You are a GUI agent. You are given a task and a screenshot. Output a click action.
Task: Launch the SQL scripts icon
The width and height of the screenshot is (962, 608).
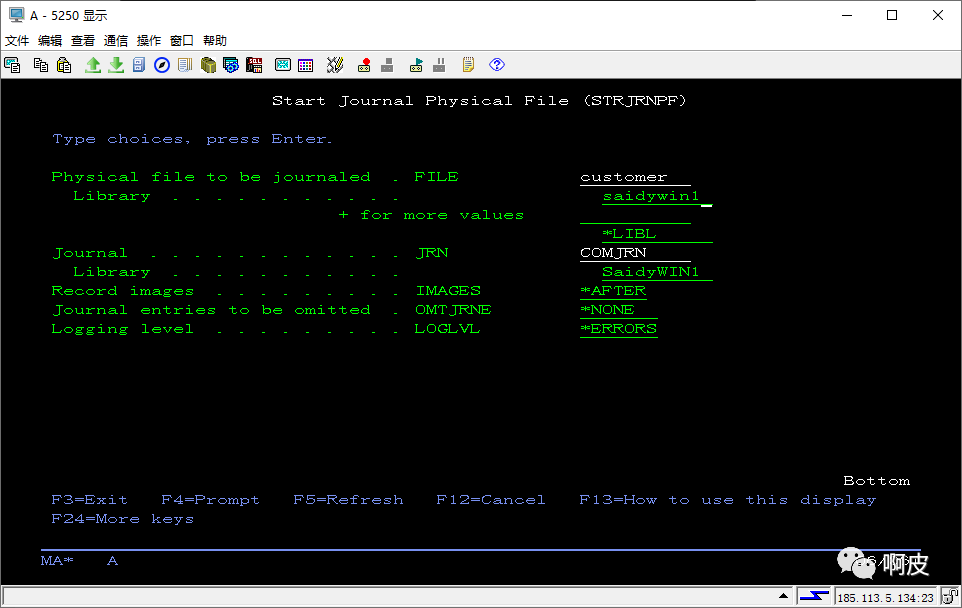pyautogui.click(x=254, y=65)
